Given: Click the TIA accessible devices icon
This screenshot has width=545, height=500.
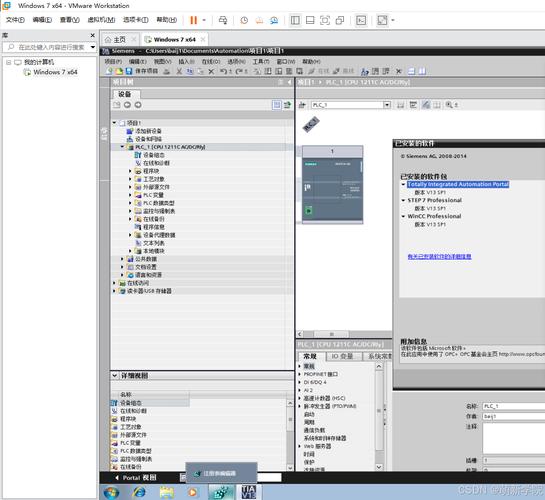Looking at the screenshot, I should pyautogui.click(x=365, y=71).
